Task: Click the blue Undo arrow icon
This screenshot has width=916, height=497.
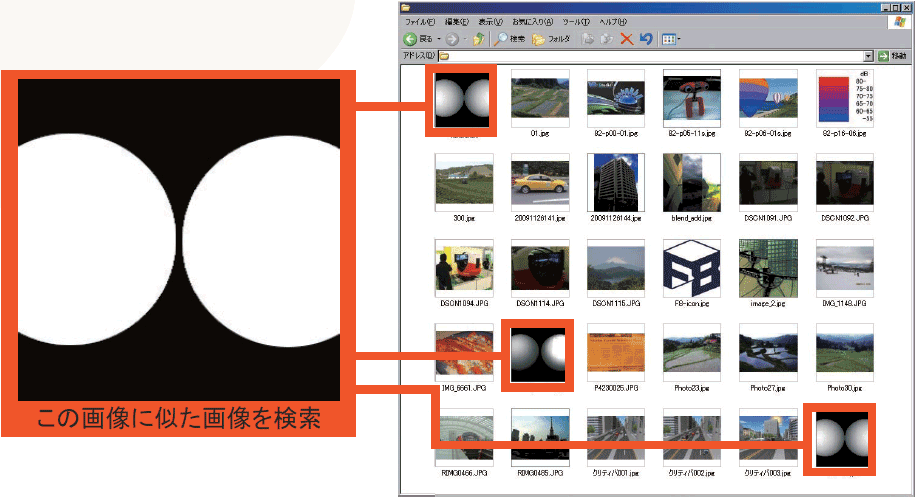Action: click(646, 39)
